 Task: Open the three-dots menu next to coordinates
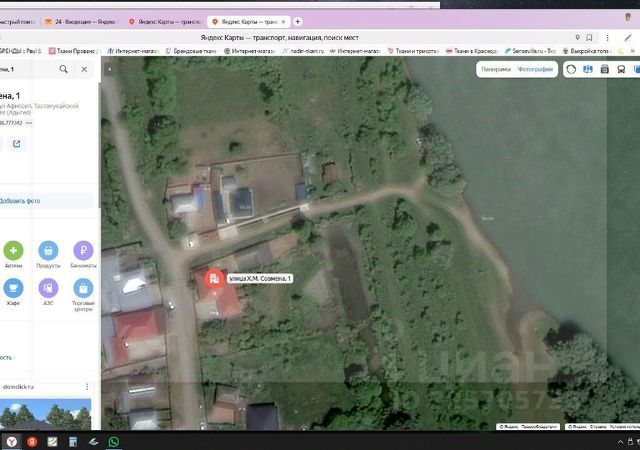[x=29, y=123]
